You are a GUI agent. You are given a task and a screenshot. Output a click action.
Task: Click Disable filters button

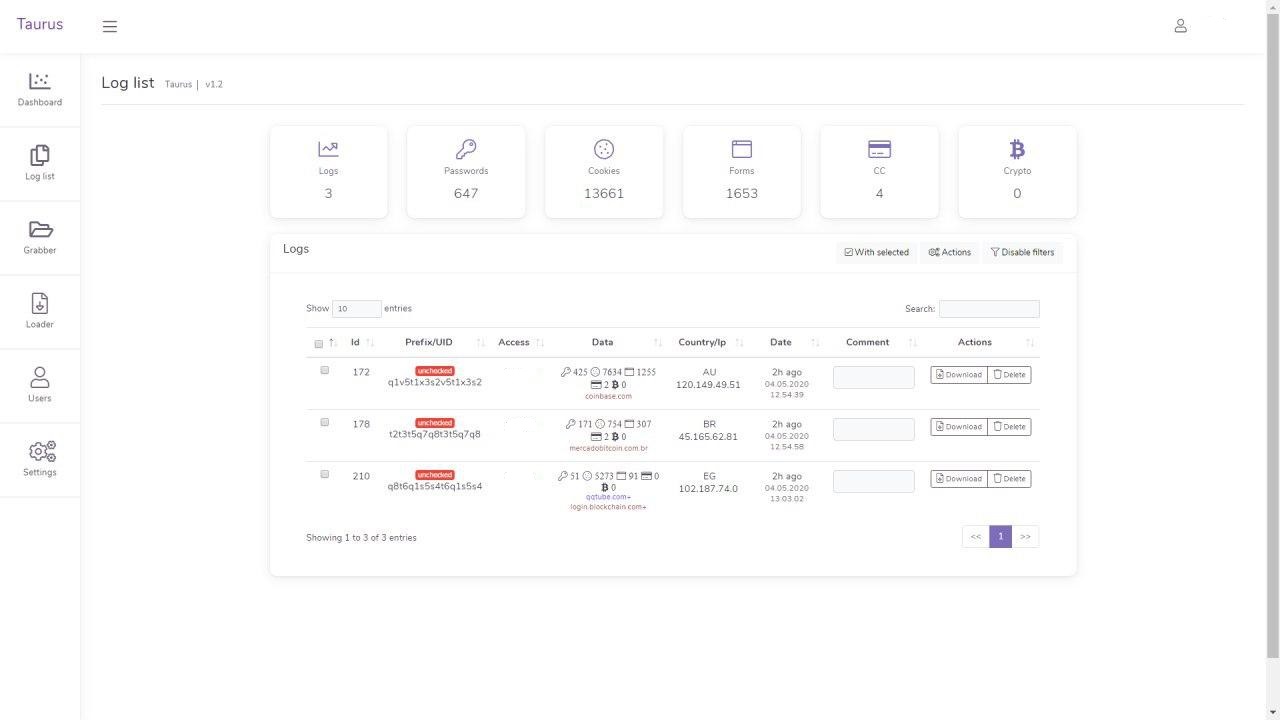(x=1022, y=252)
